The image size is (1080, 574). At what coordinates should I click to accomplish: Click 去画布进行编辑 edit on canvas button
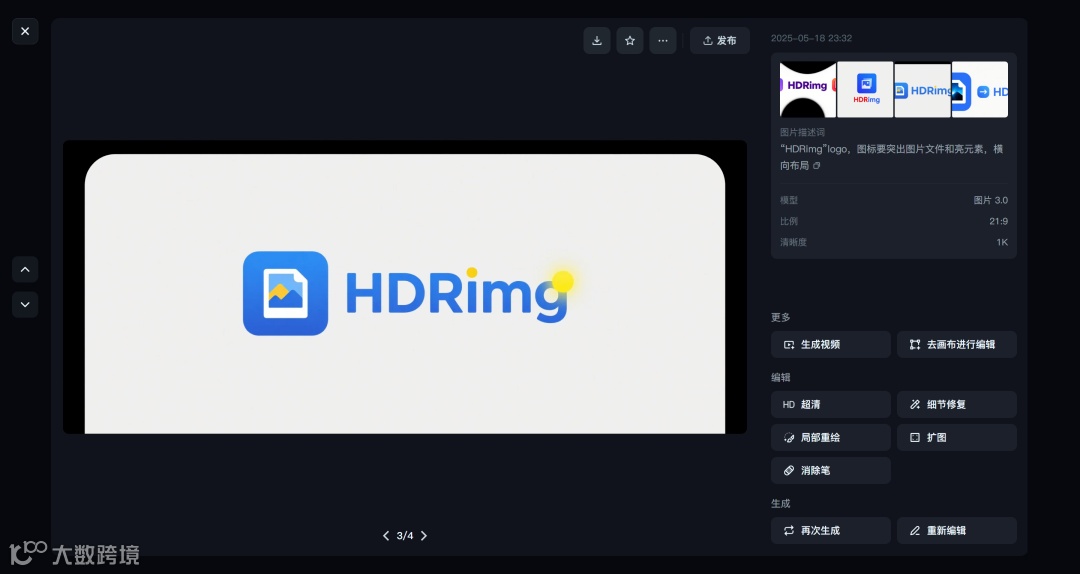pos(957,345)
